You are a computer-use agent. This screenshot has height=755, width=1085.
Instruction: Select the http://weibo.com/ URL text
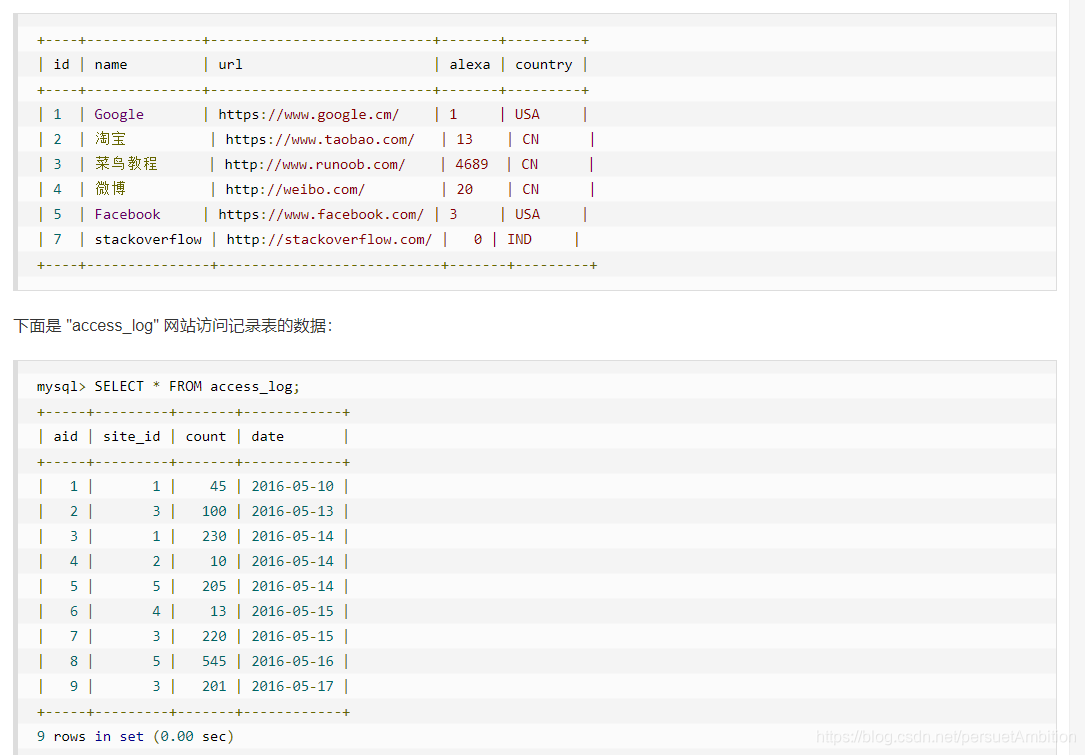pyautogui.click(x=295, y=189)
